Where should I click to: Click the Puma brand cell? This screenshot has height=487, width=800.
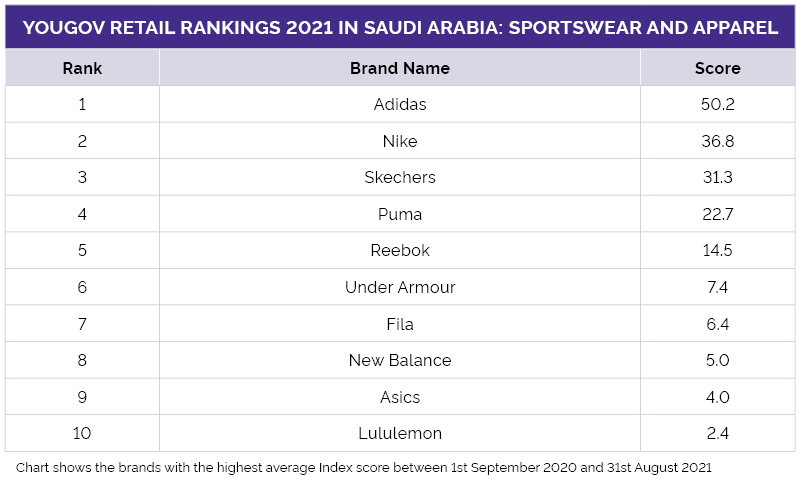pos(400,214)
